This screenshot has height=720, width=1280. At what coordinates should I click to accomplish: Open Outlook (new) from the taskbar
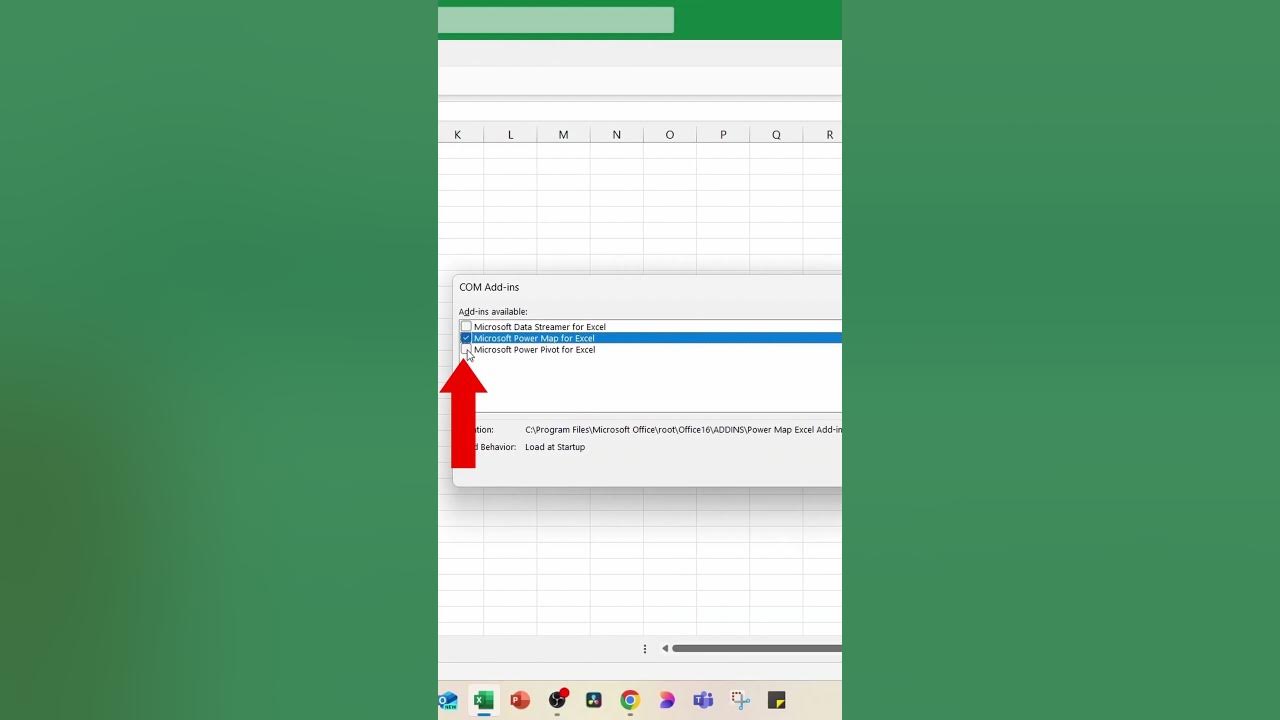448,700
